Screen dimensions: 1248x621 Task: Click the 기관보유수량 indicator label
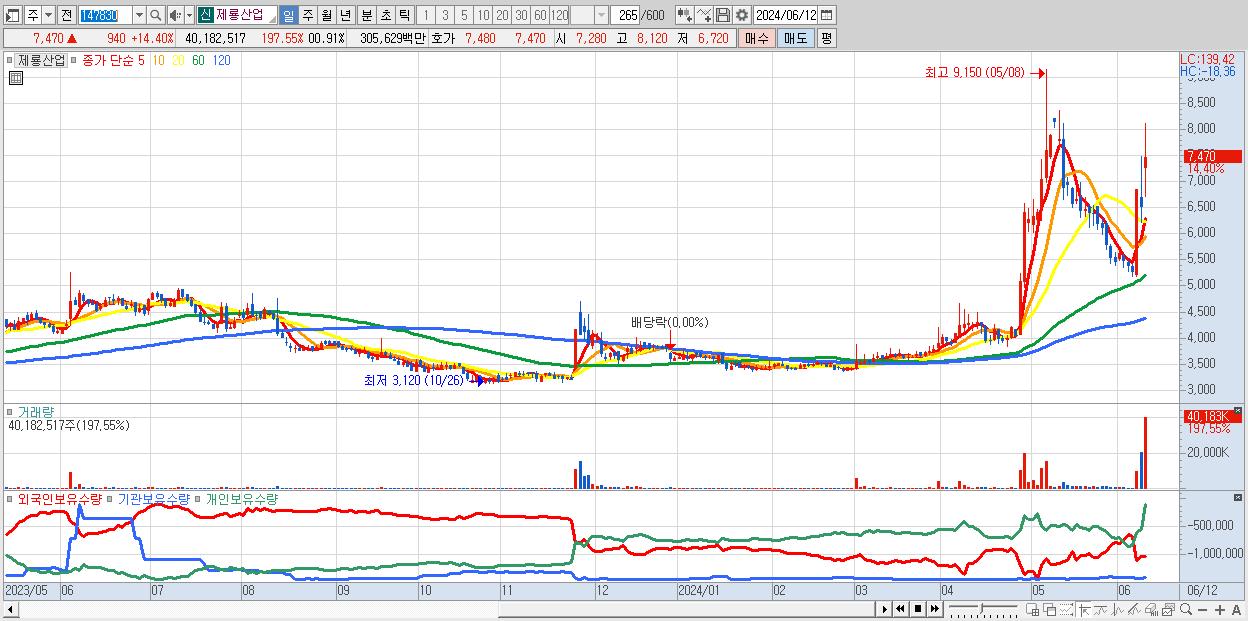[x=153, y=498]
